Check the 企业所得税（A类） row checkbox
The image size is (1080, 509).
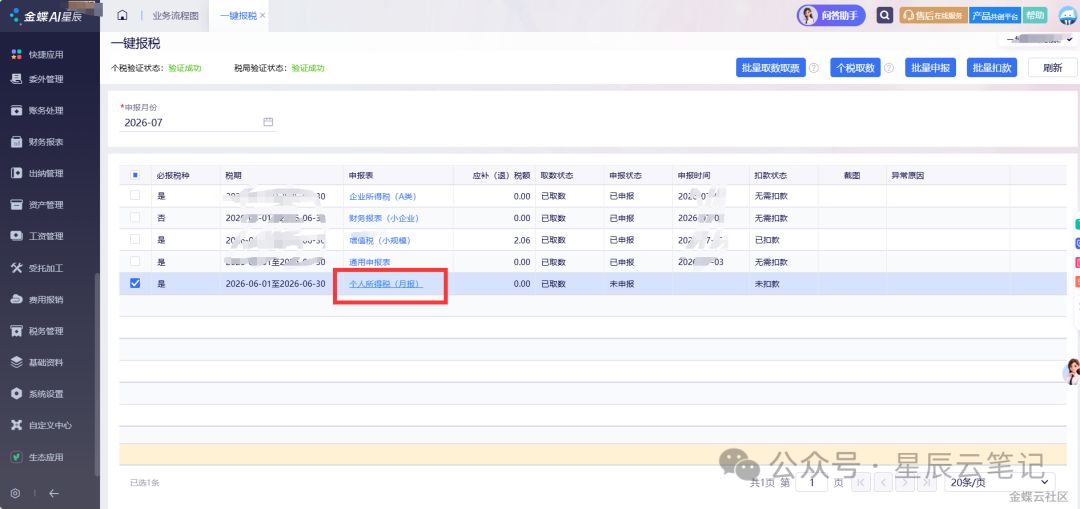135,196
